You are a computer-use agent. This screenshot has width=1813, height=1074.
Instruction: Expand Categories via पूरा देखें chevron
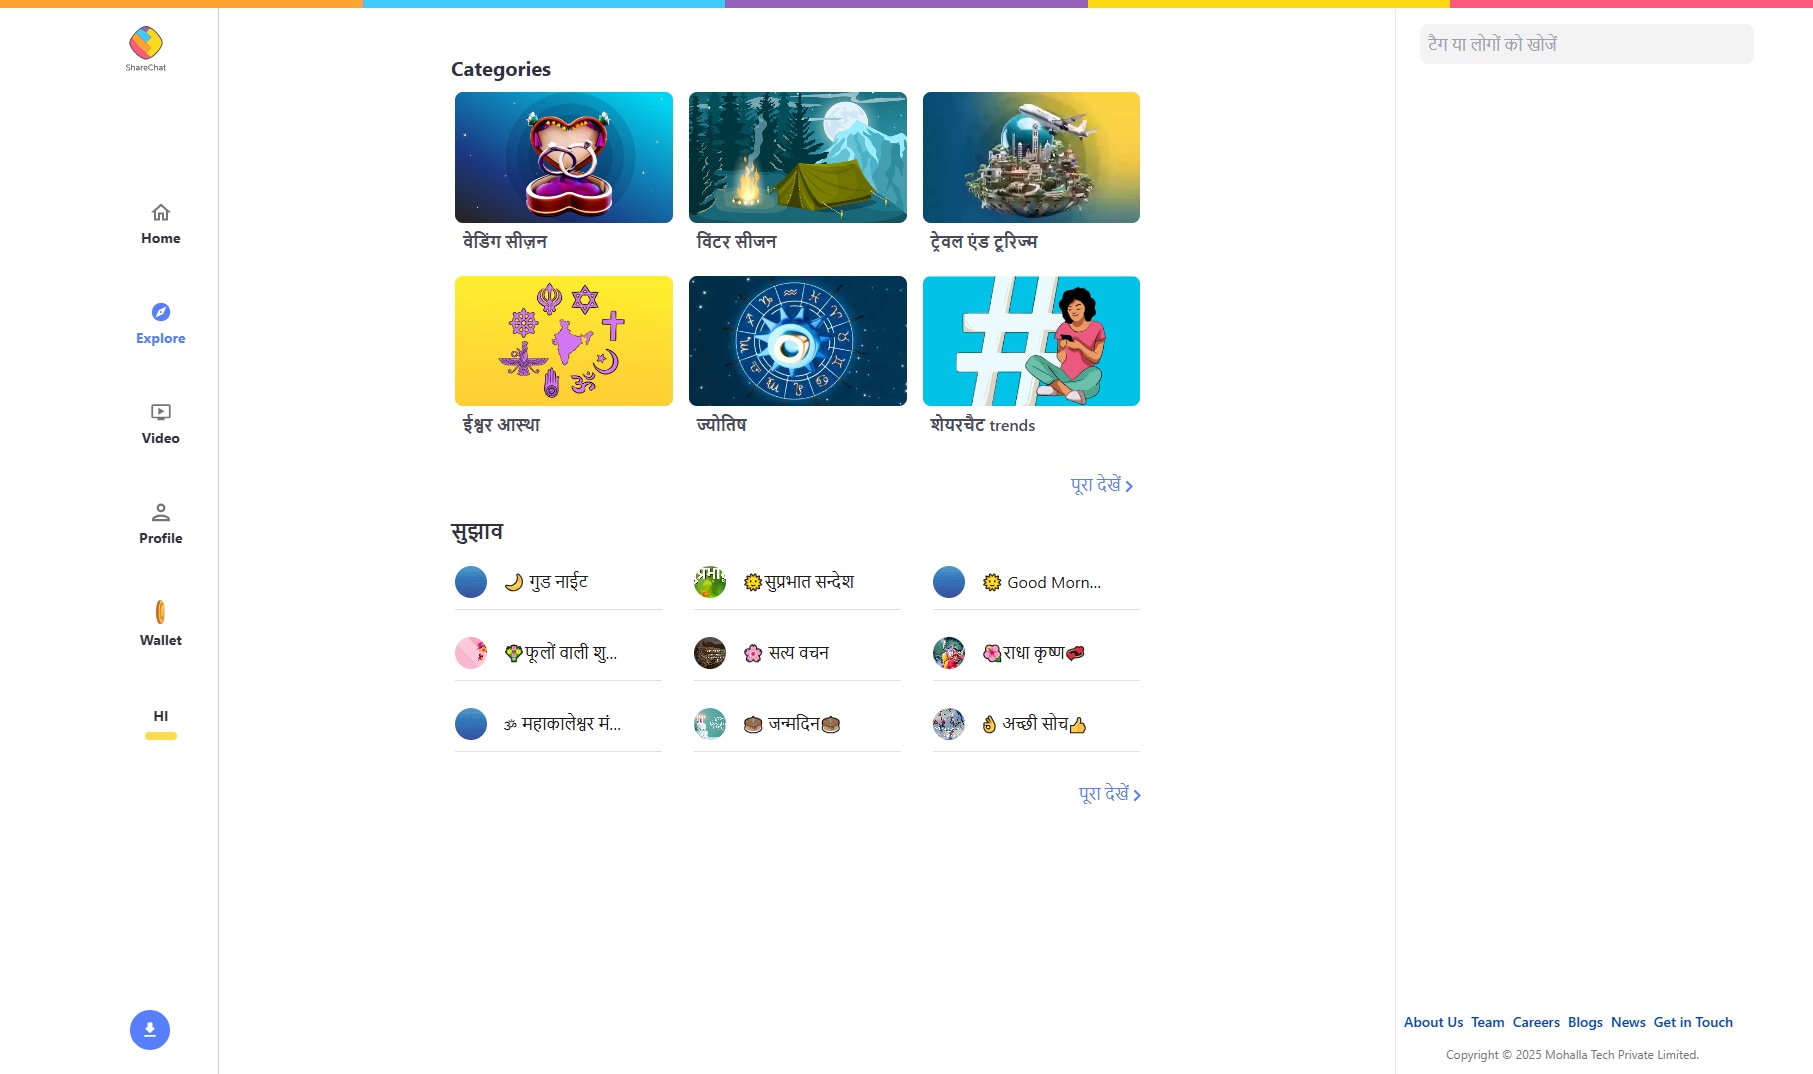coord(1101,485)
